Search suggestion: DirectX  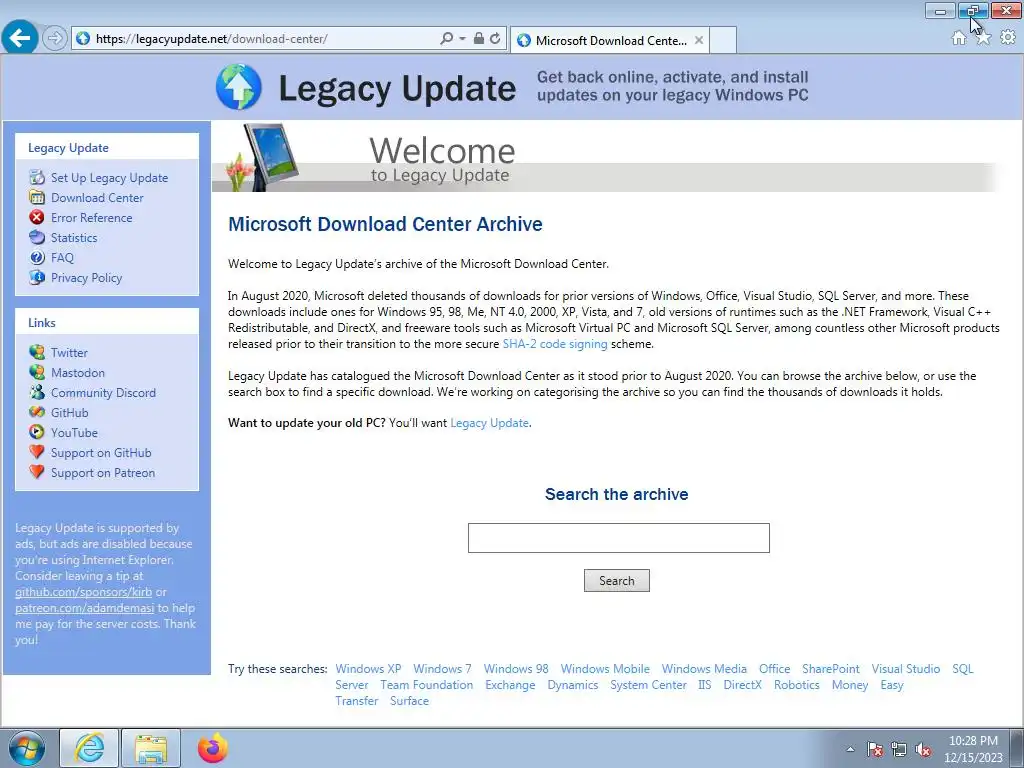click(x=743, y=684)
